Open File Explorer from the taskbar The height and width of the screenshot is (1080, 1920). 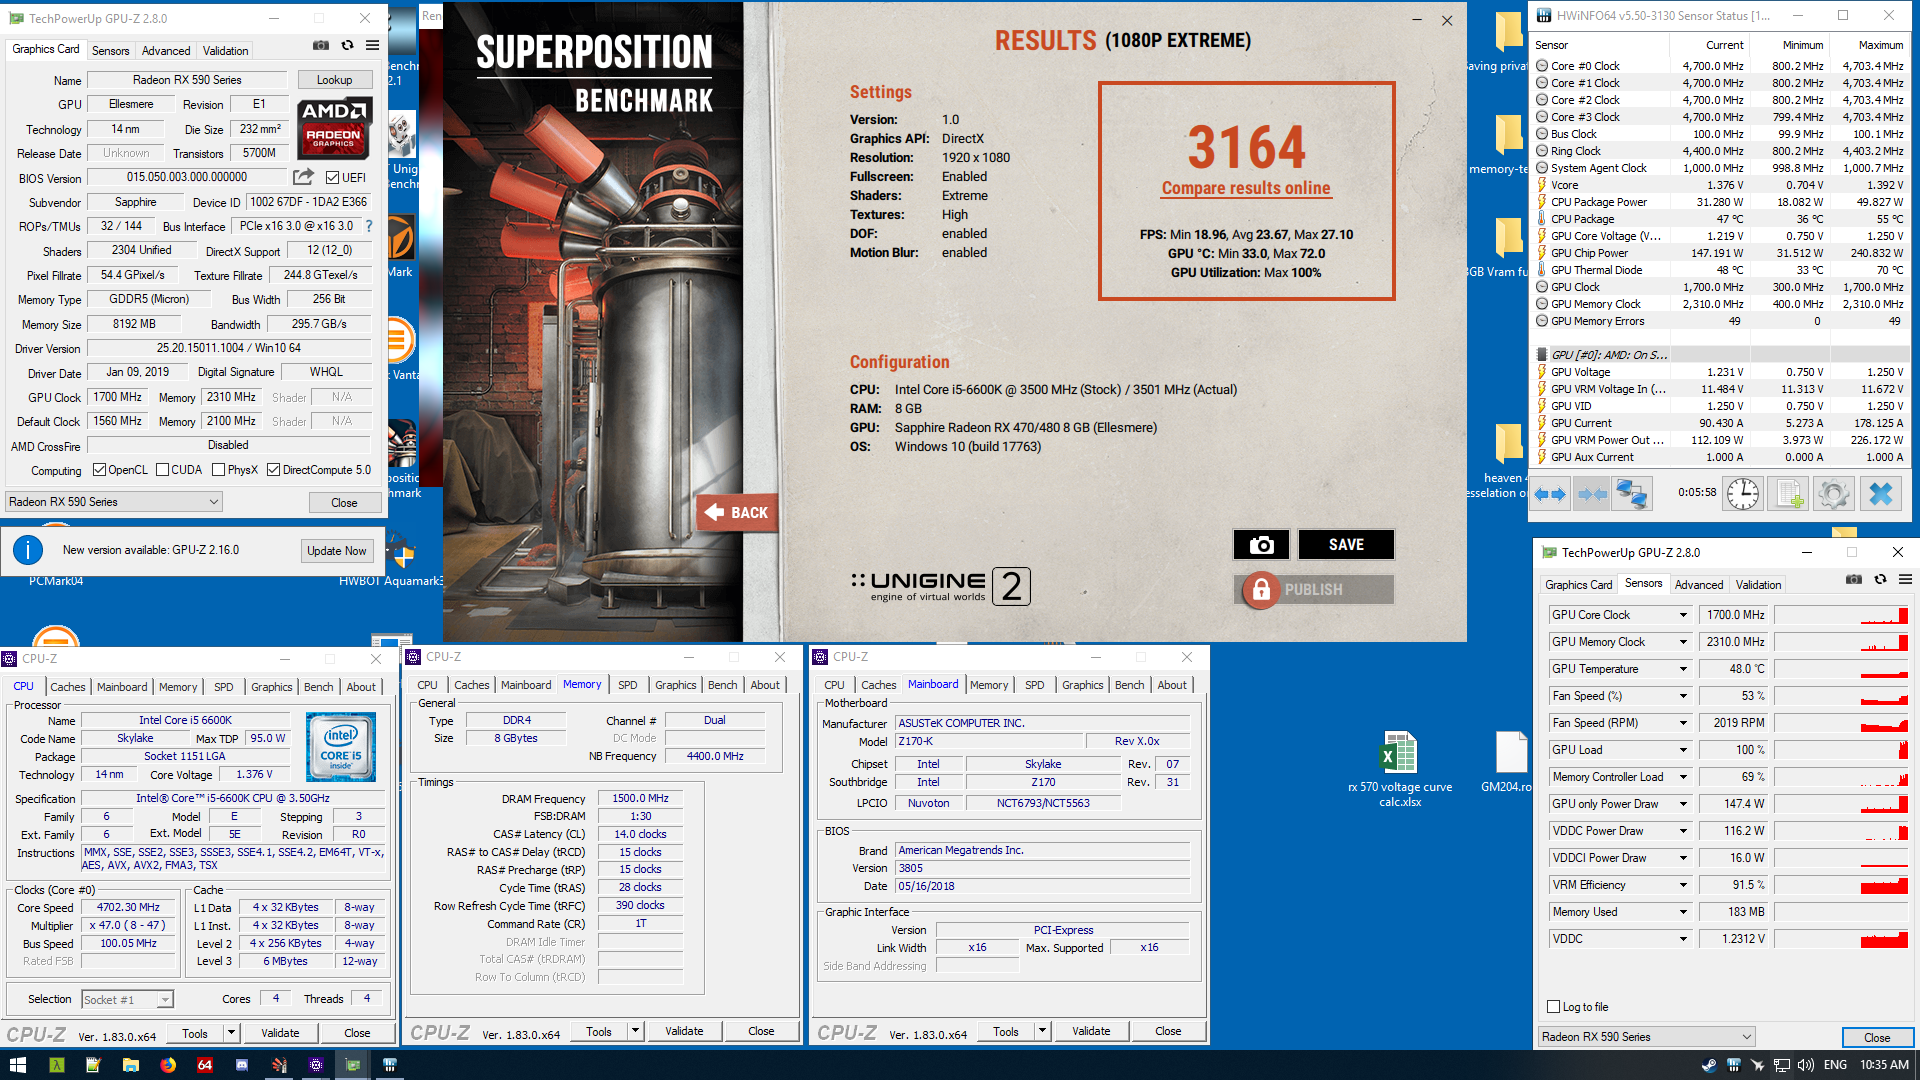point(130,1065)
